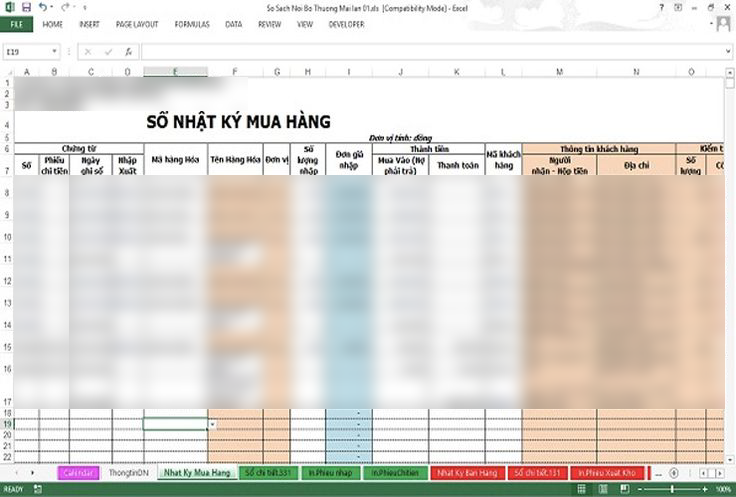The image size is (736, 497).
Task: Switch to the VIEW ribbon tab
Action: pyautogui.click(x=305, y=24)
